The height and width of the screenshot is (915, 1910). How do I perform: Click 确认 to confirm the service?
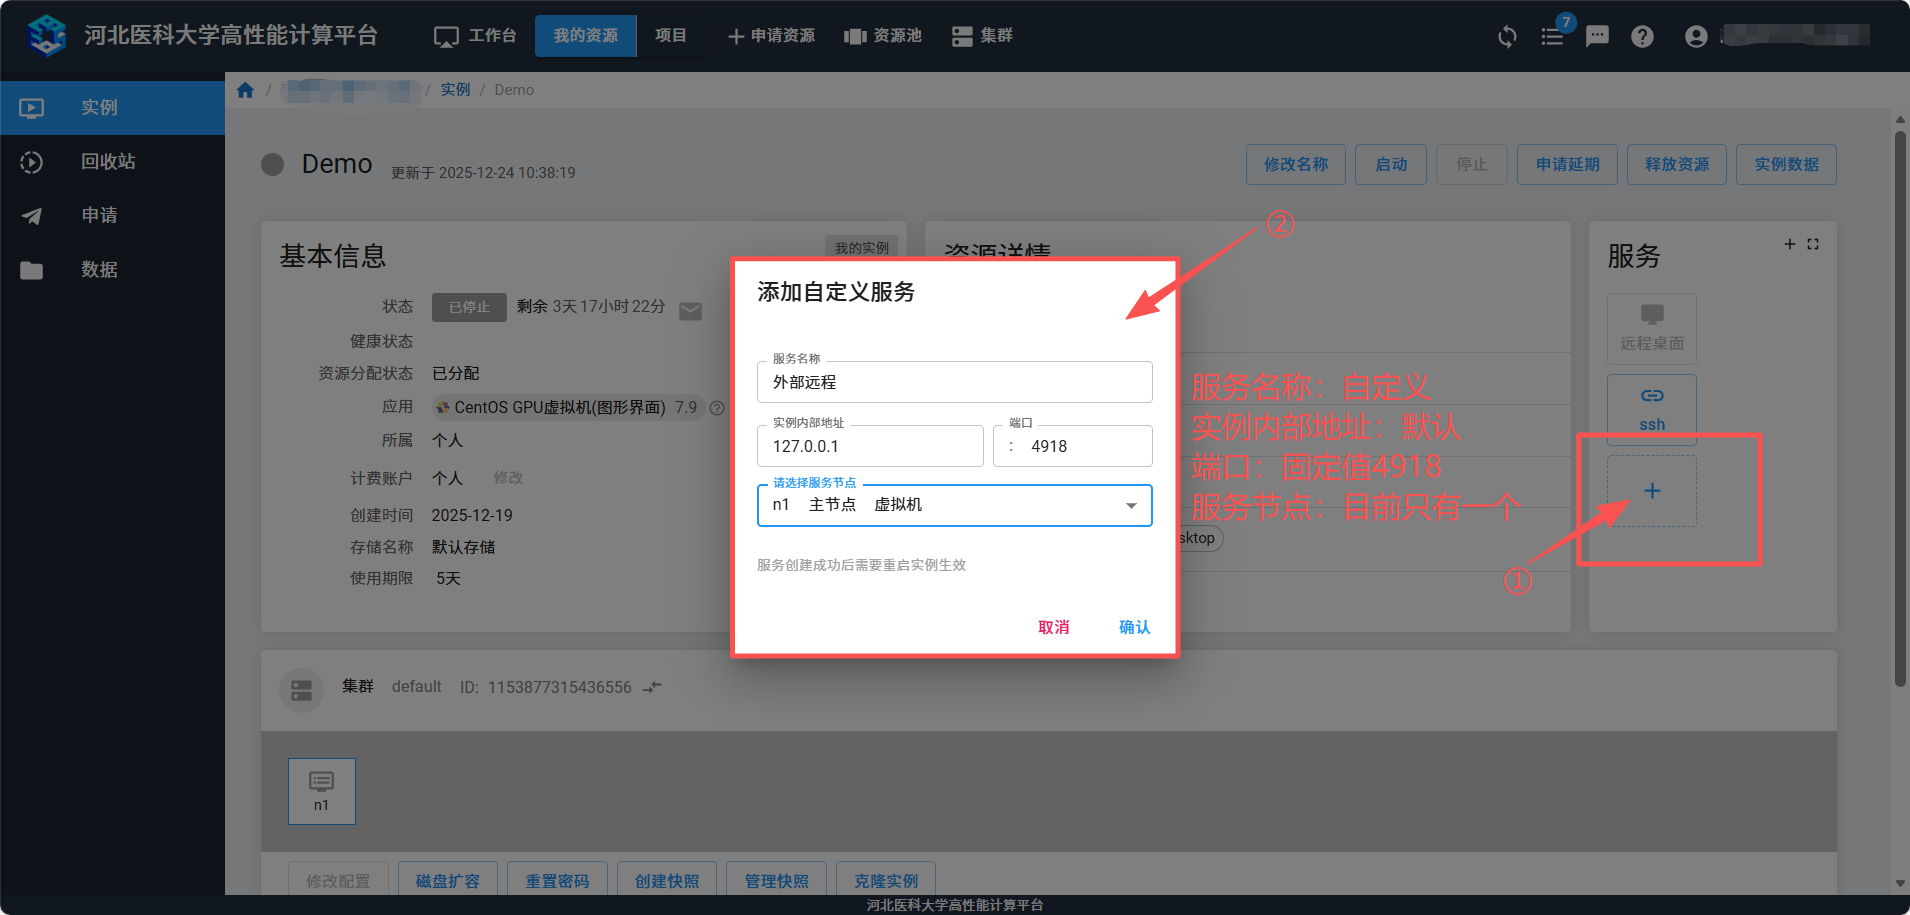[x=1134, y=627]
